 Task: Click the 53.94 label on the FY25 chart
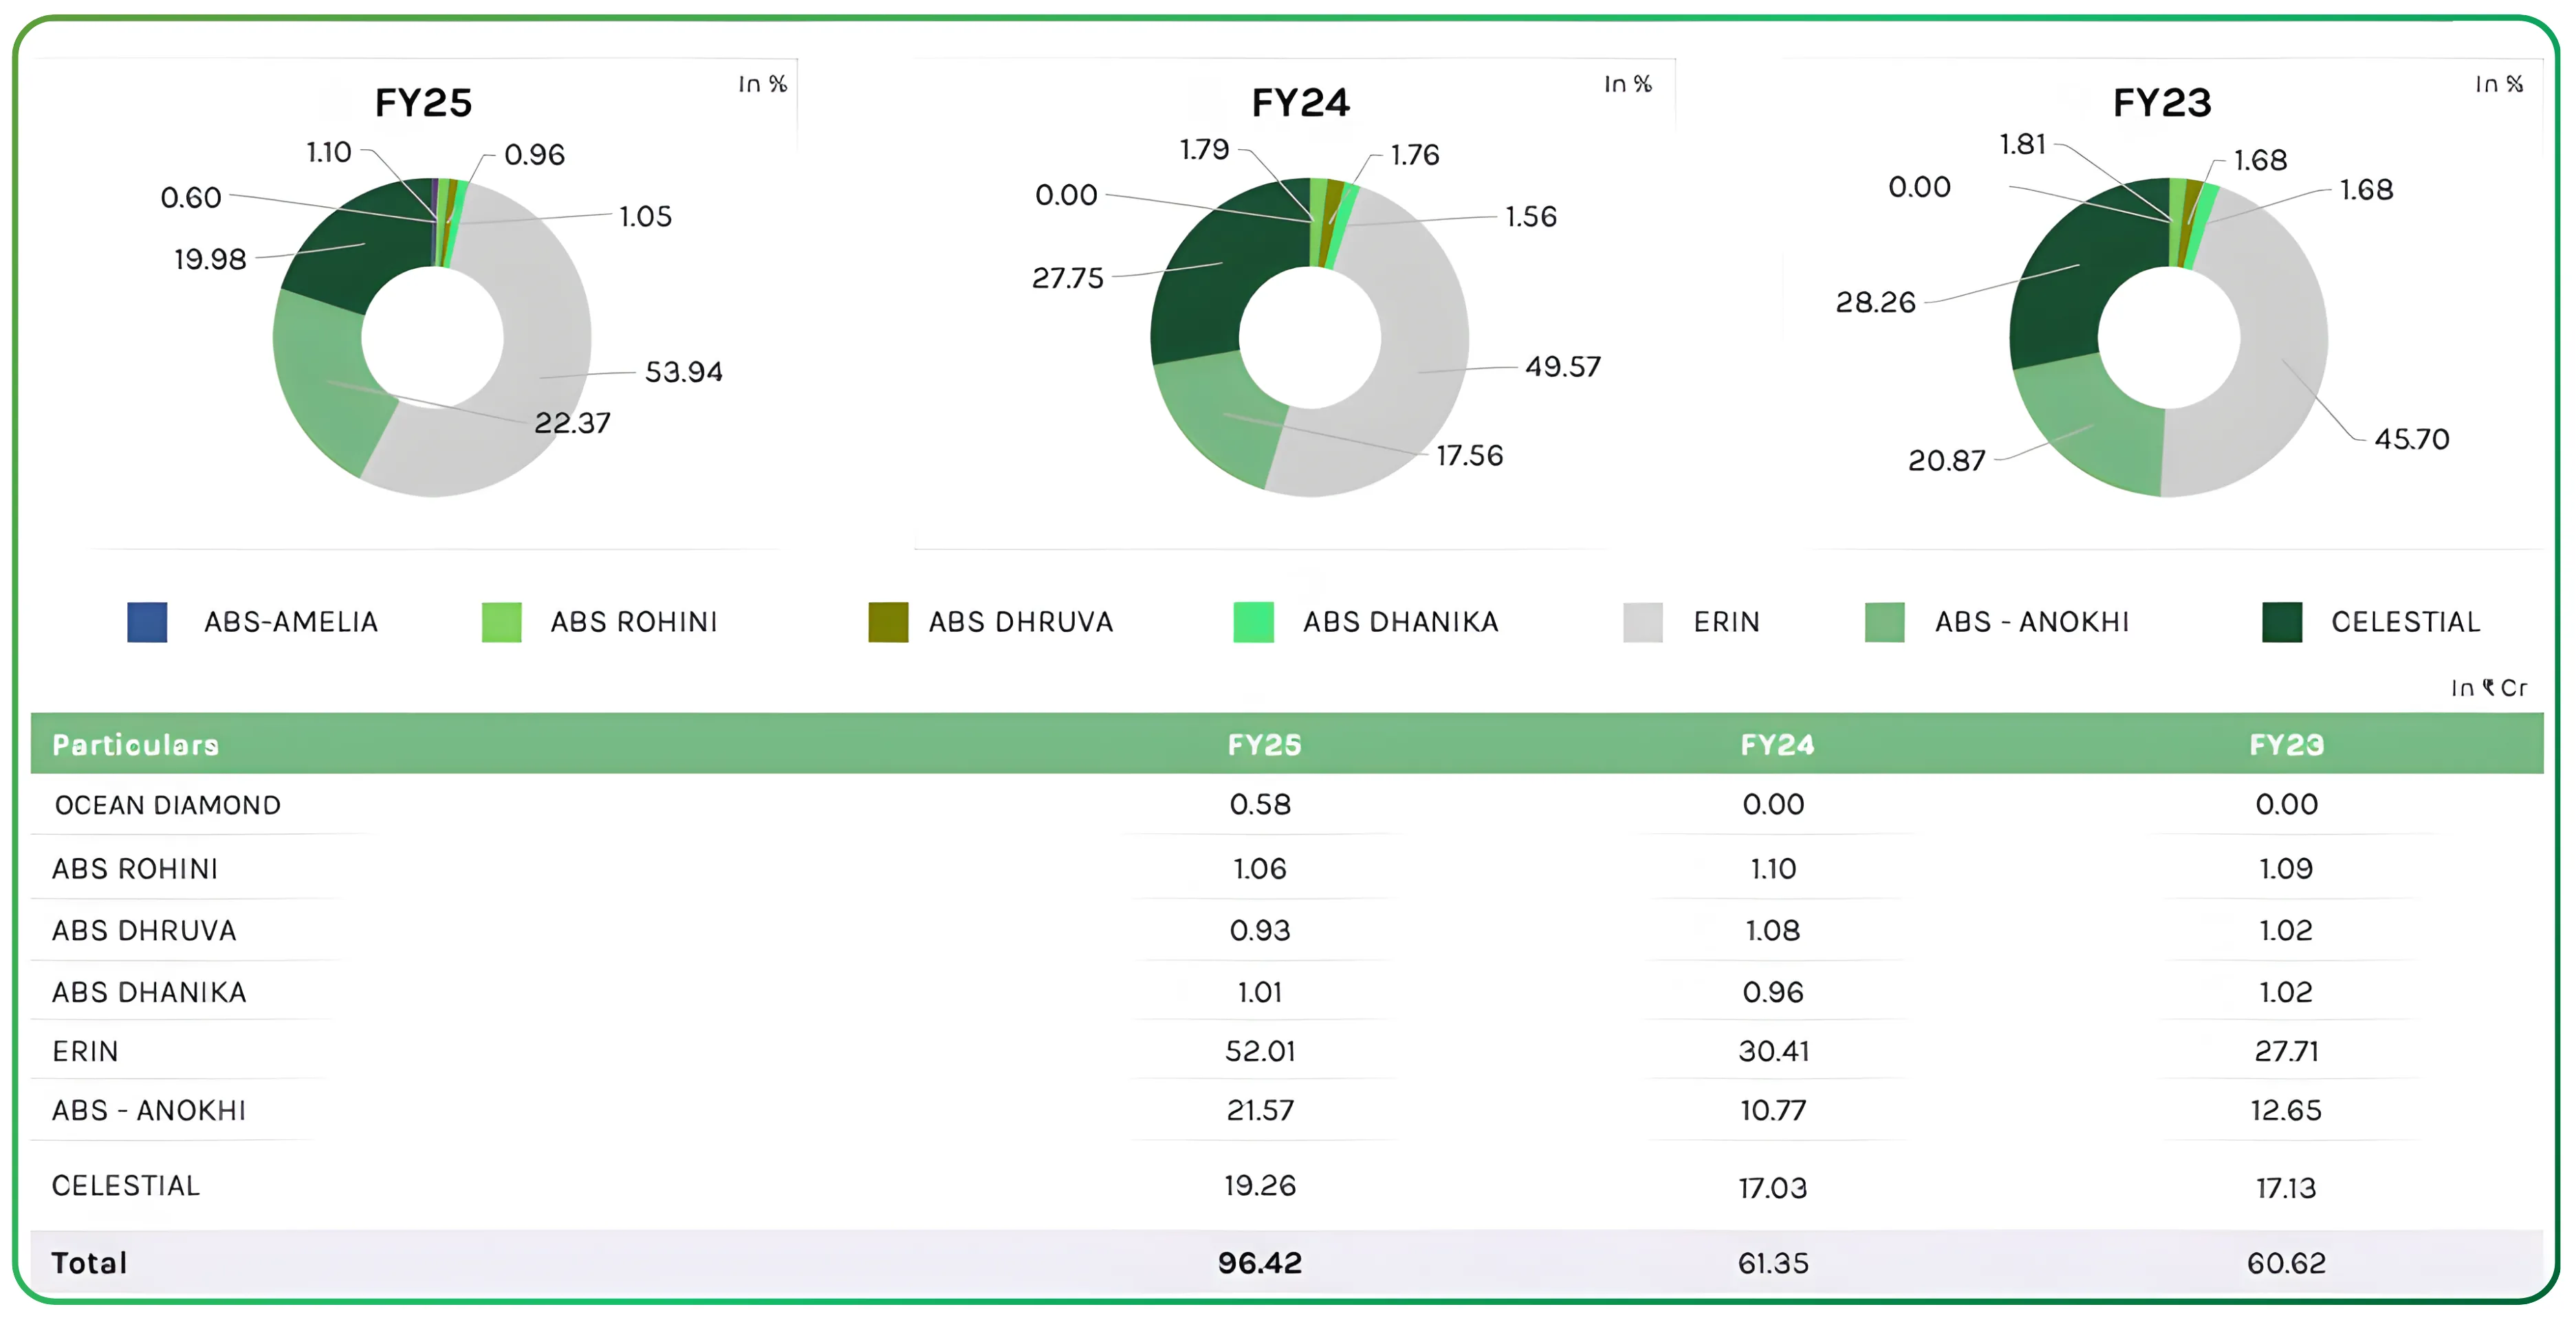pyautogui.click(x=683, y=372)
